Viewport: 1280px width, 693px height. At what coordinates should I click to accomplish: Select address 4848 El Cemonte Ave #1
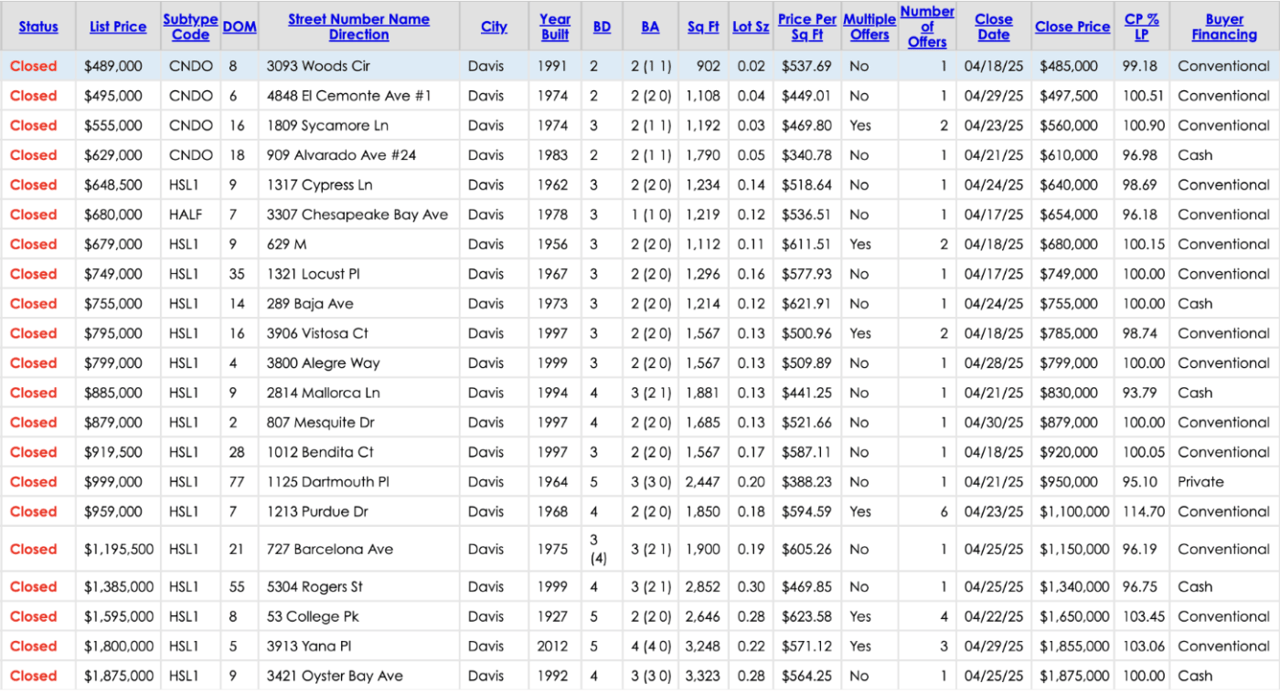click(x=349, y=96)
